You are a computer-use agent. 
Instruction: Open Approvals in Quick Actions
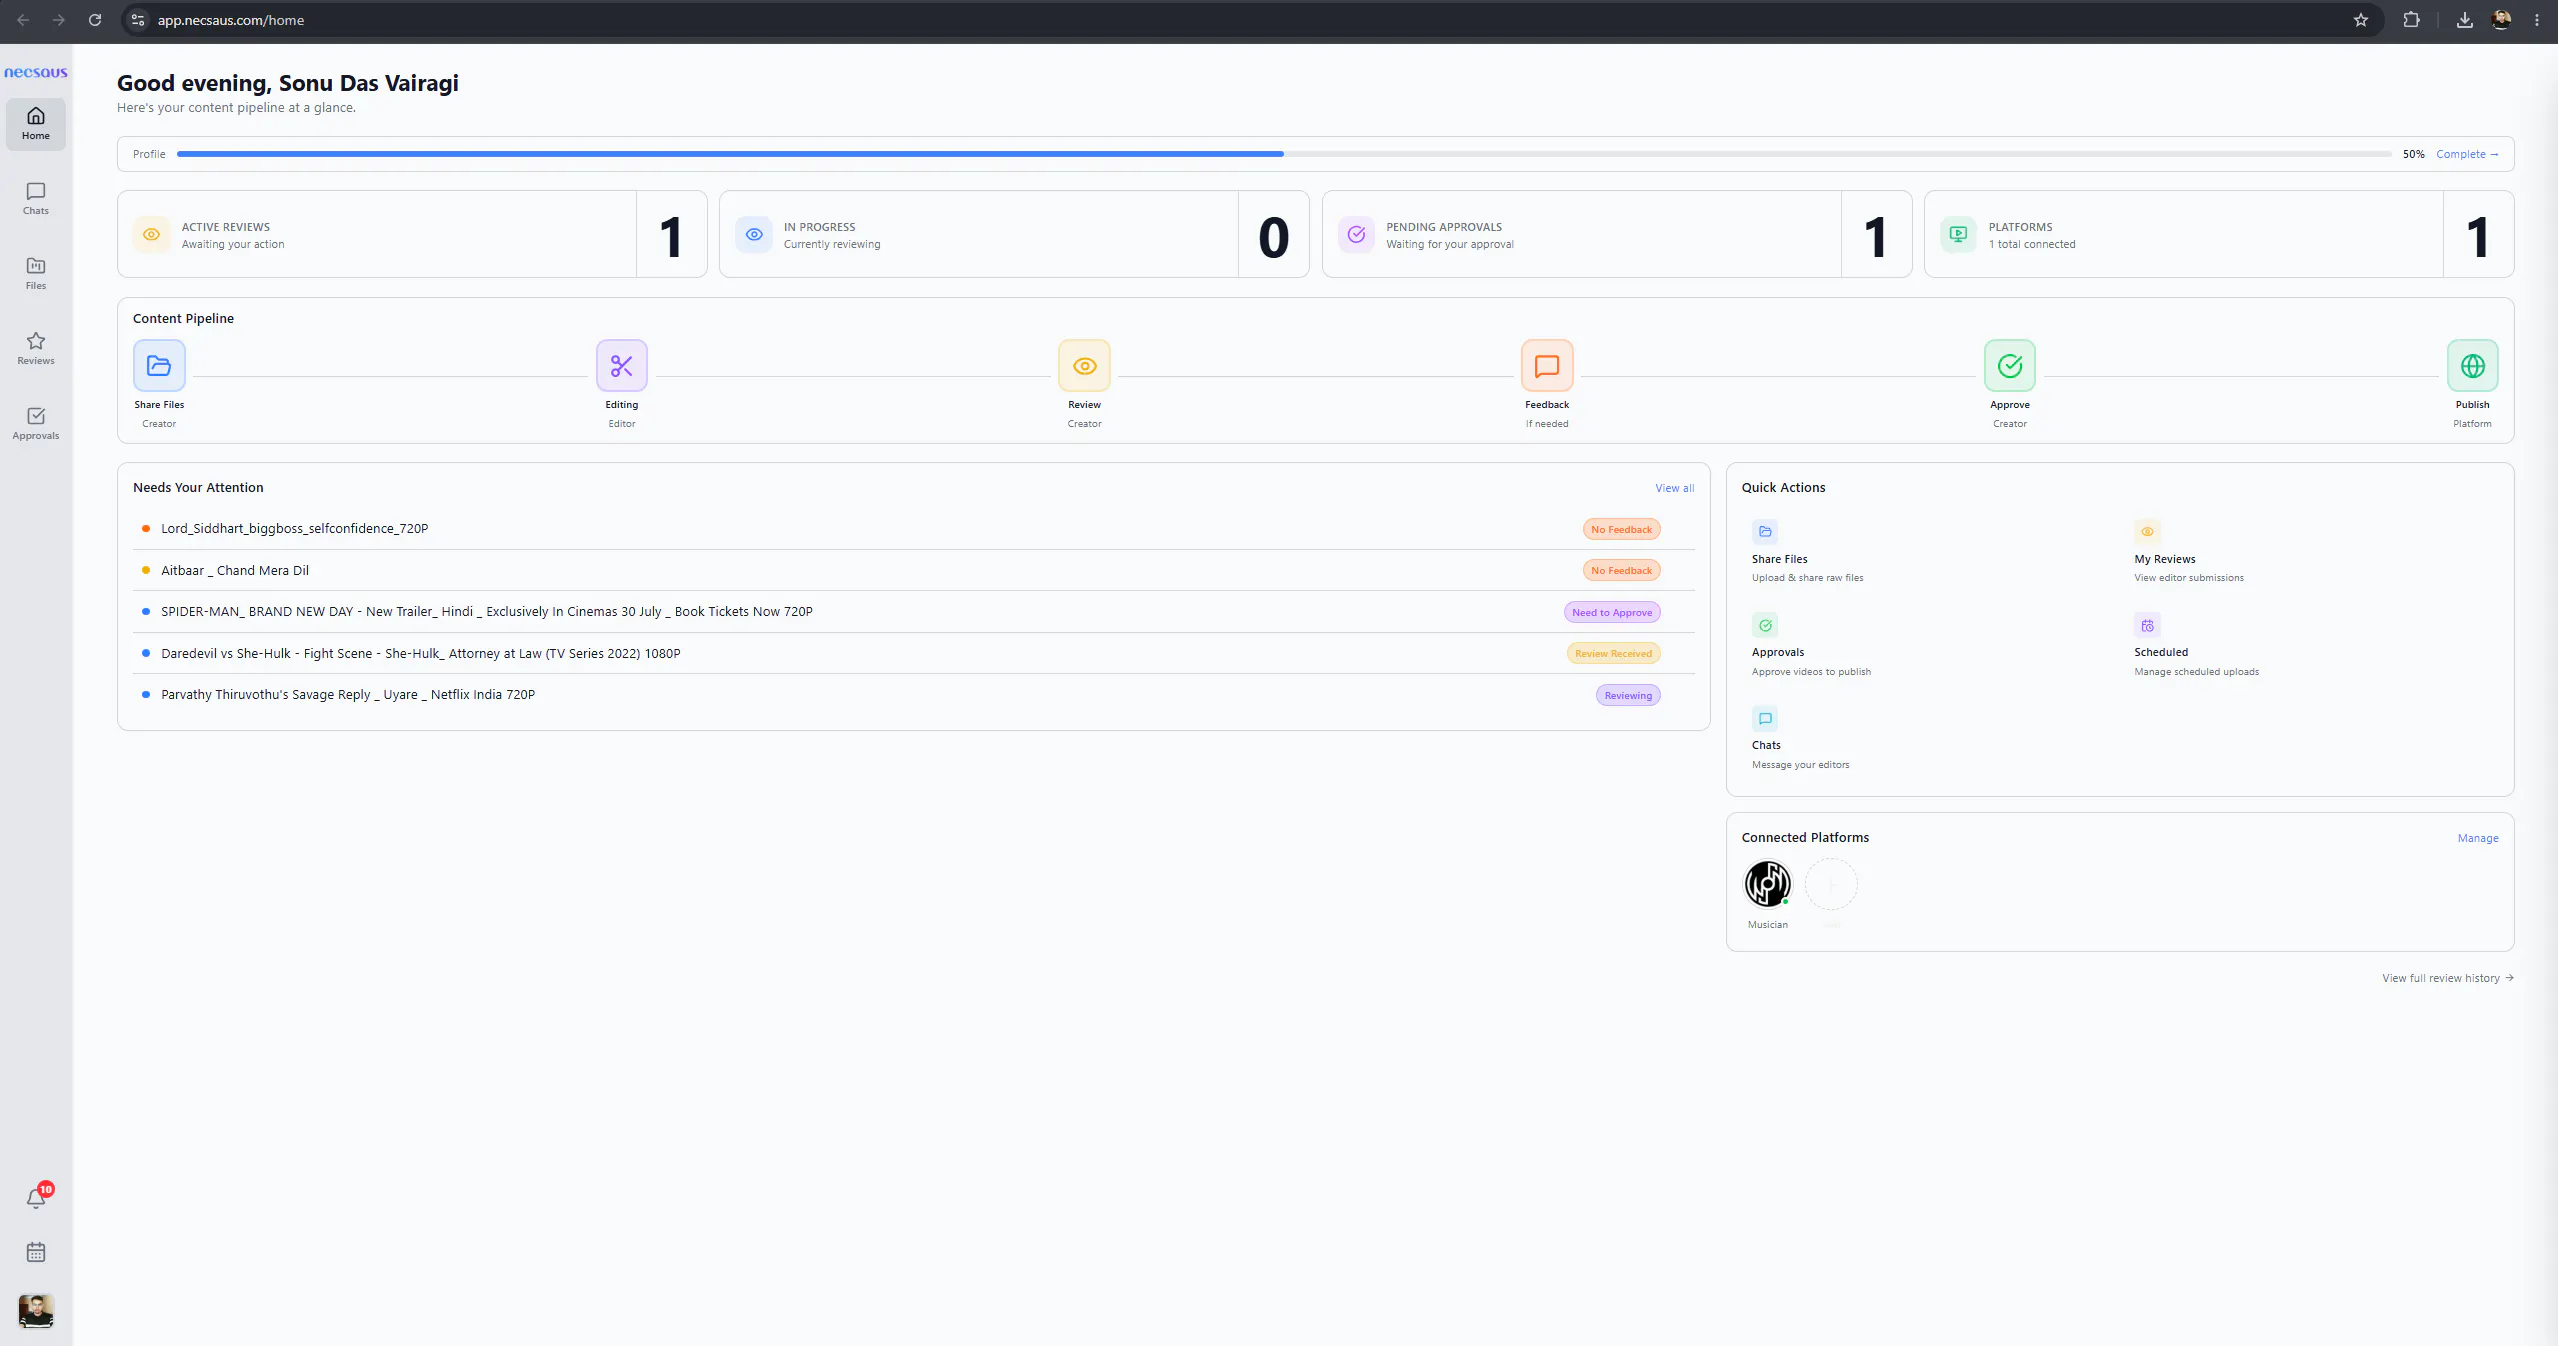pos(1811,645)
